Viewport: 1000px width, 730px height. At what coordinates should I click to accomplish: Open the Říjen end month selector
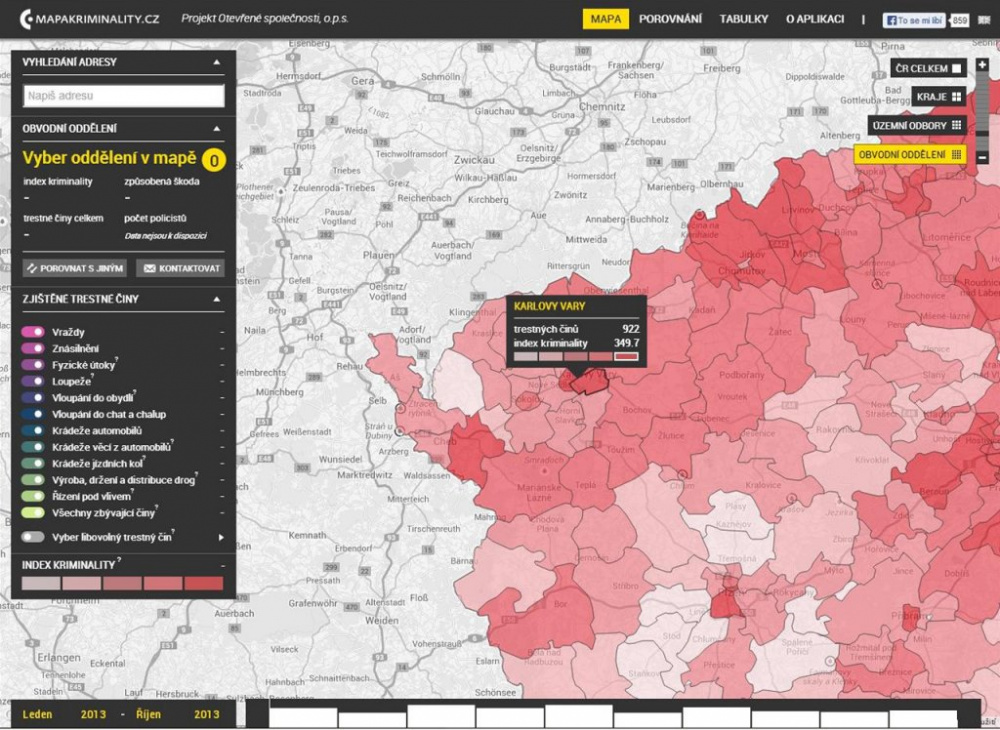click(149, 714)
